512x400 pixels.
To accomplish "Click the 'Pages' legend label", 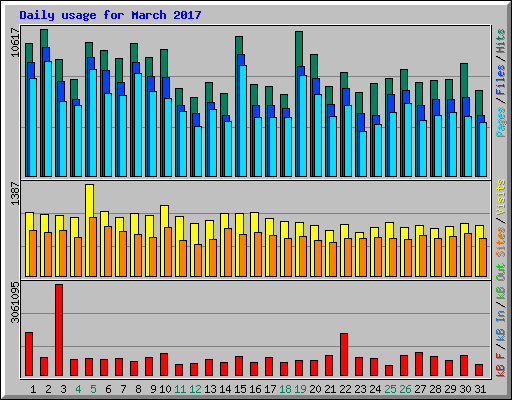I will (x=501, y=122).
